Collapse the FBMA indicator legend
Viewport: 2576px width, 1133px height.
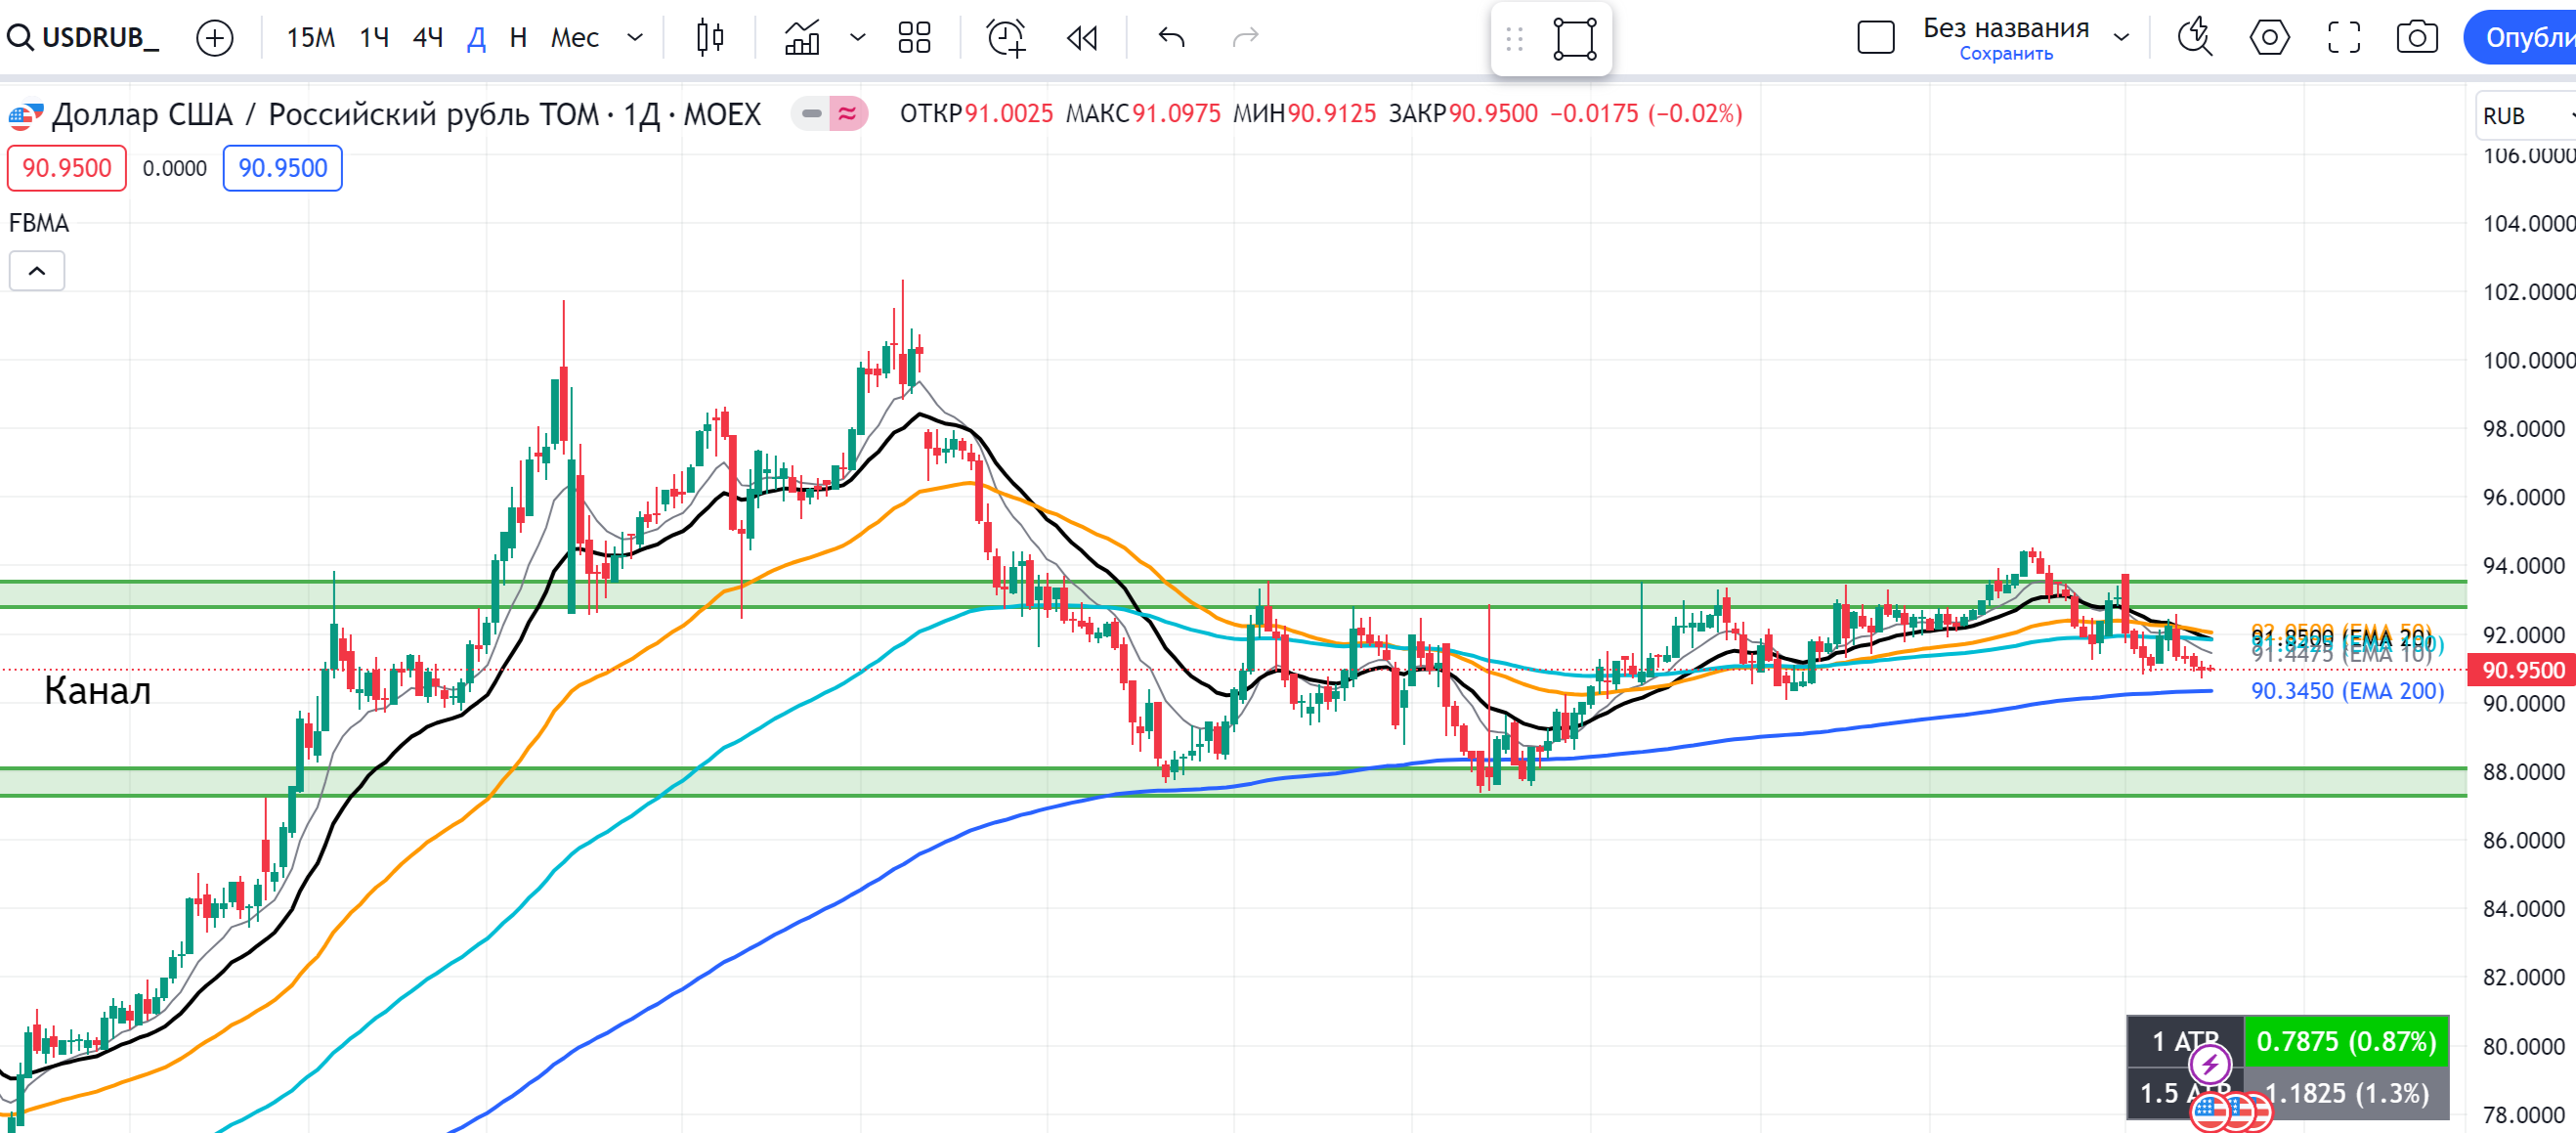coord(37,271)
